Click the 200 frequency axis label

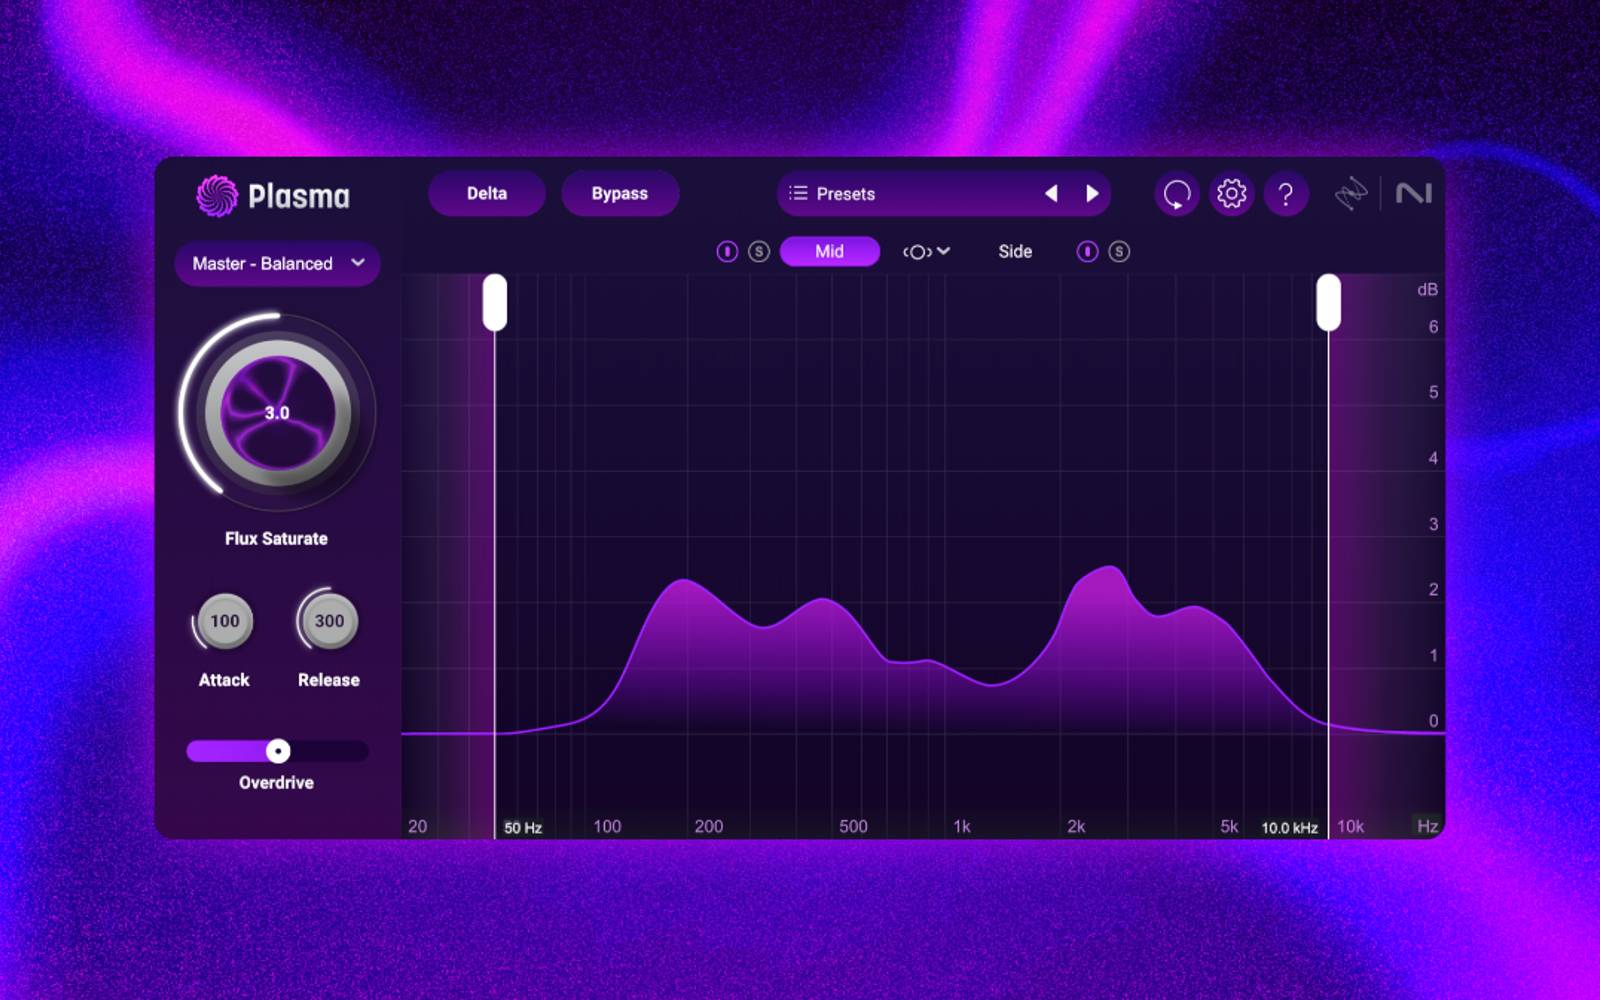click(x=709, y=826)
